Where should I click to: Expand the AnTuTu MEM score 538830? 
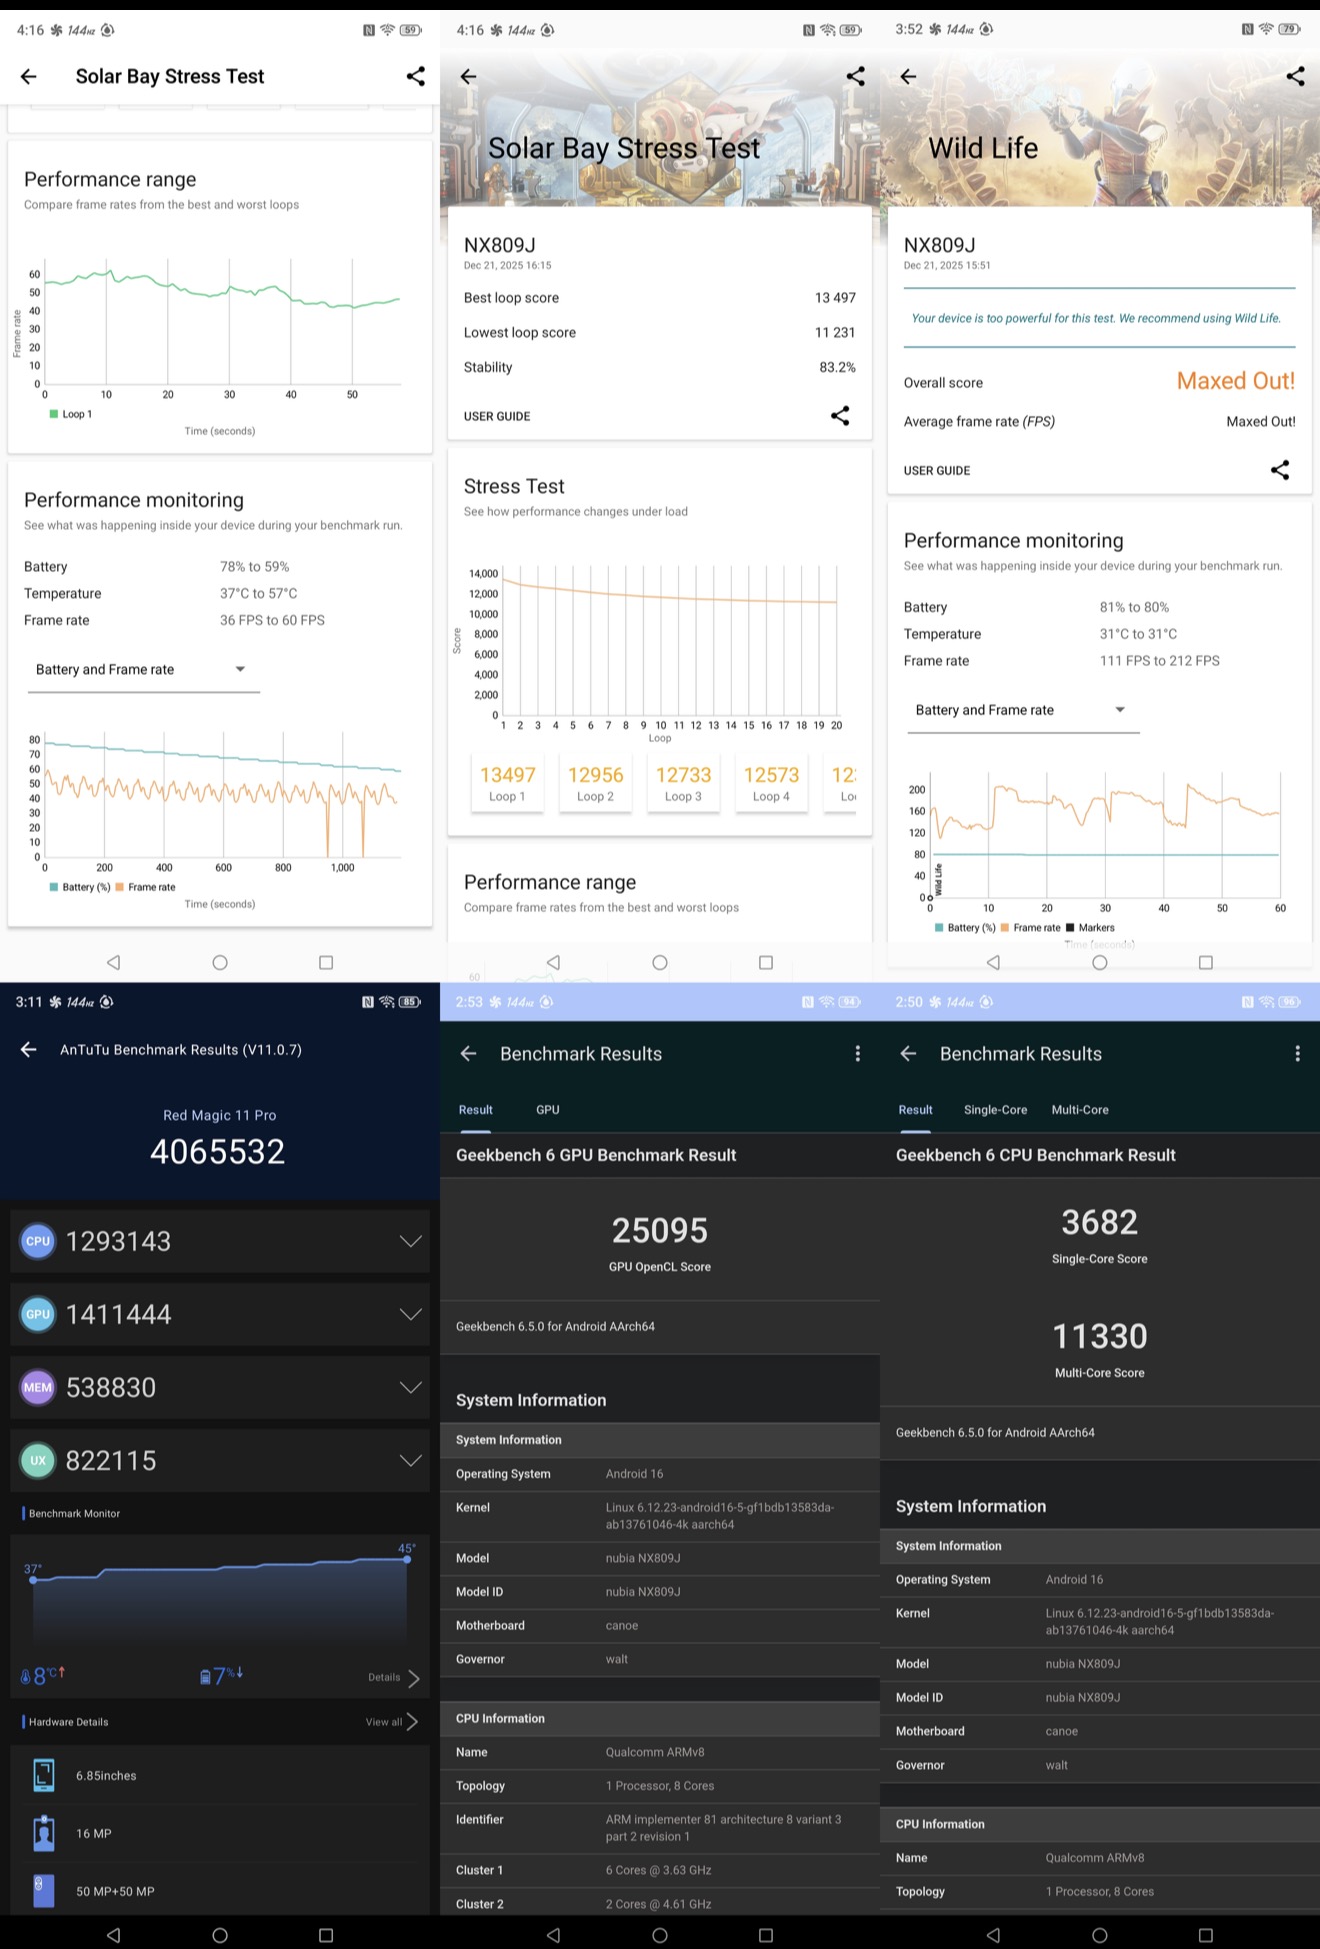(x=220, y=1387)
